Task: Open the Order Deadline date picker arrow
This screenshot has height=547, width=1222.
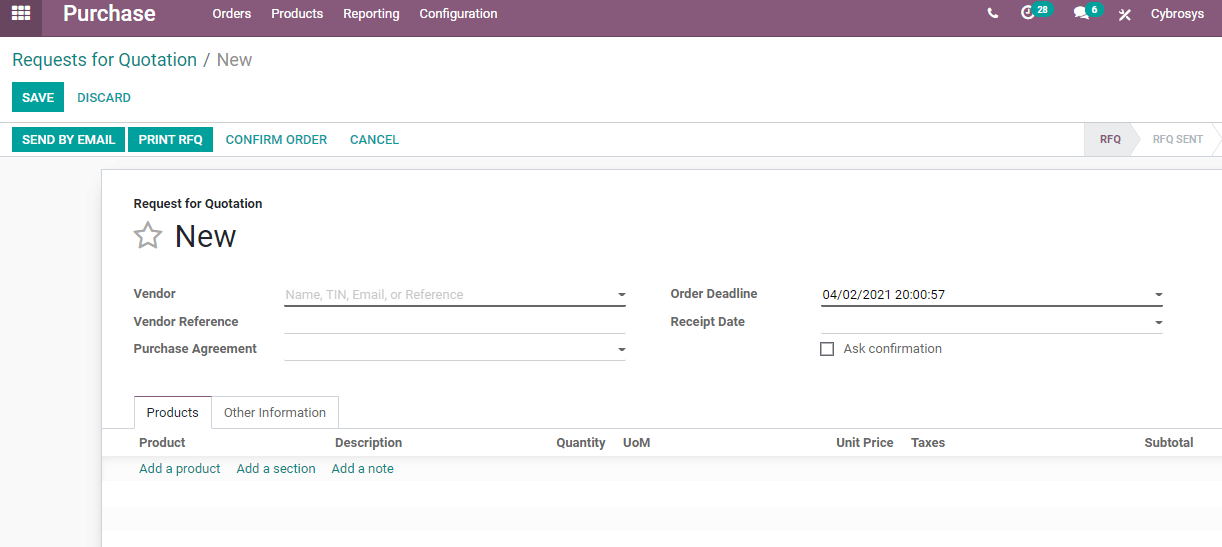Action: 1158,295
